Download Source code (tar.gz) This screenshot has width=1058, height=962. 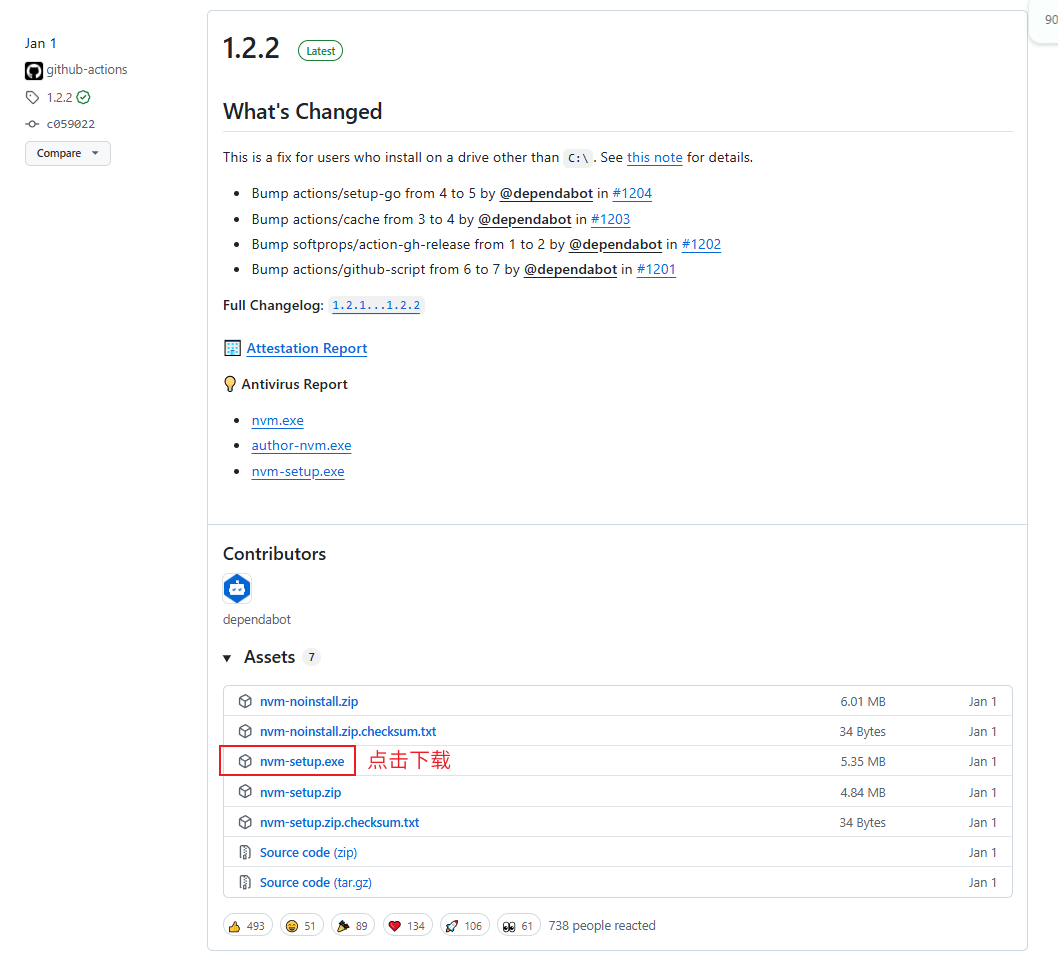316,882
